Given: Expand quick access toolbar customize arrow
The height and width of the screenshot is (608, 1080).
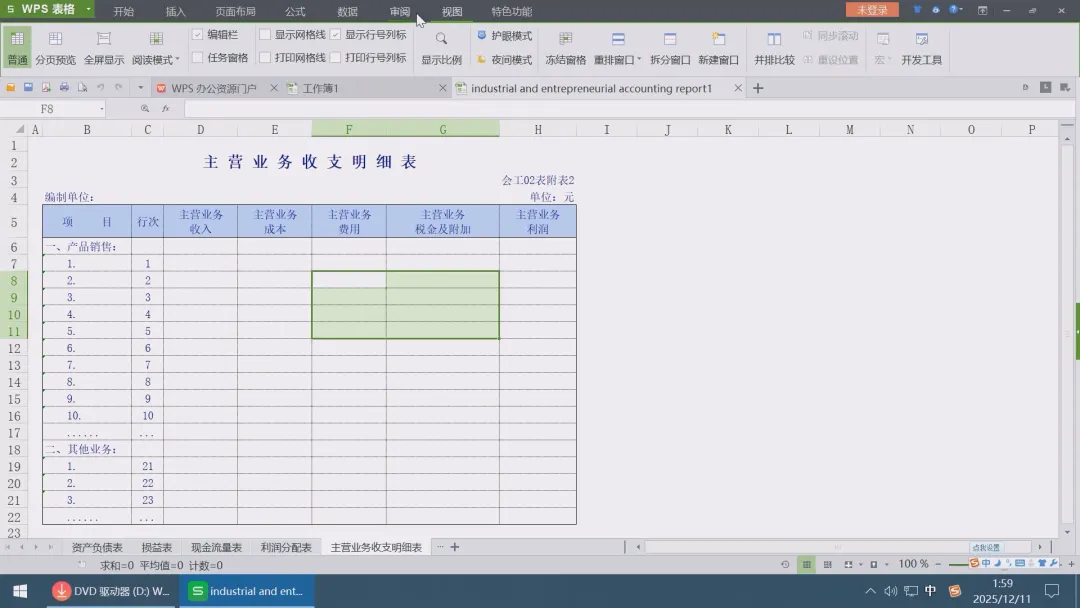Looking at the screenshot, I should click(x=141, y=87).
